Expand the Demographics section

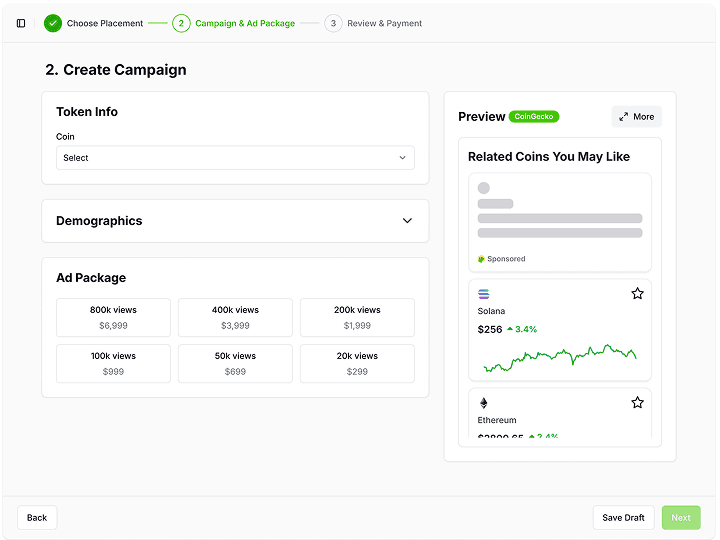click(235, 221)
